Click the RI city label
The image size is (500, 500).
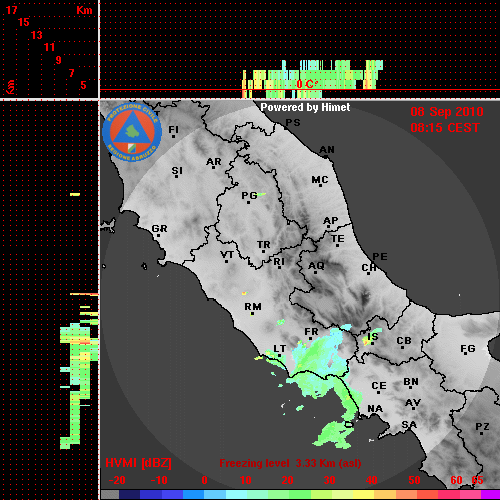(x=279, y=262)
